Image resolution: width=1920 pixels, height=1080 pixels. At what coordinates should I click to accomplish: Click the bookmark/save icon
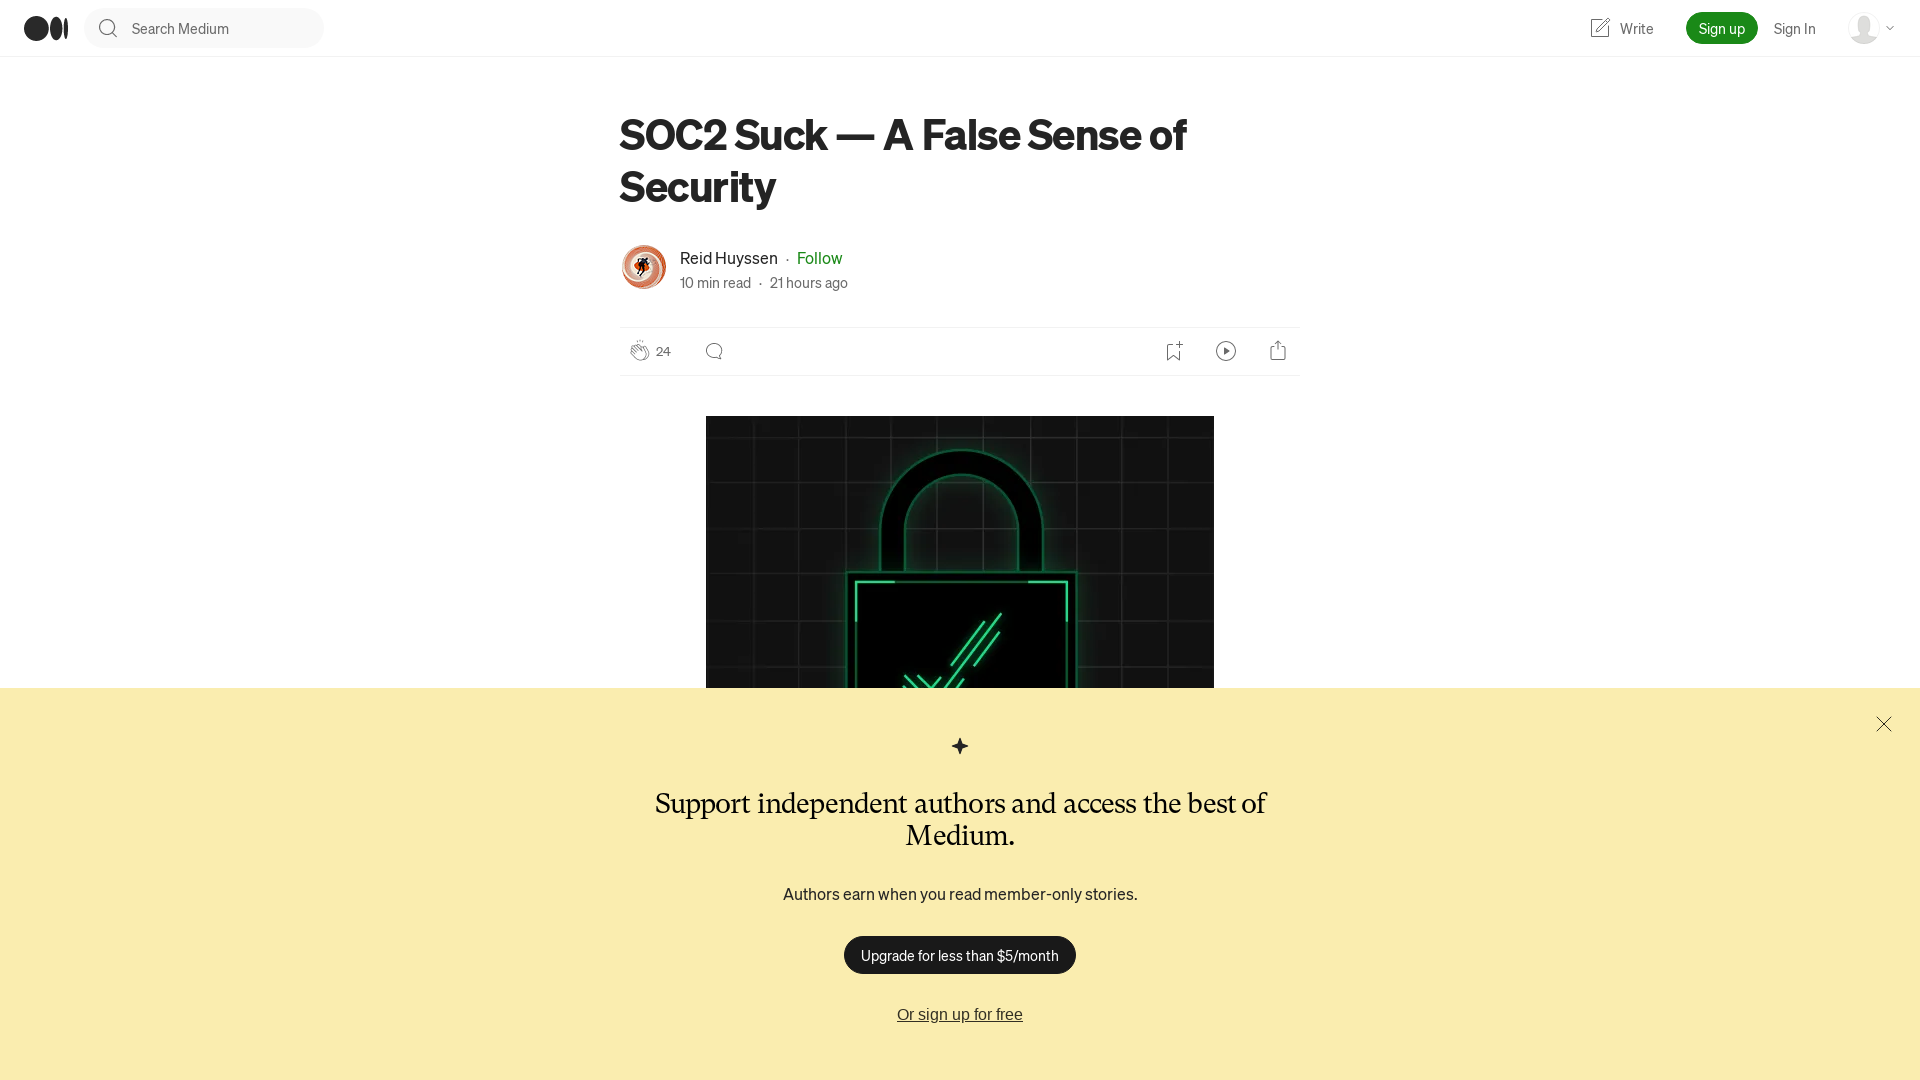click(1174, 349)
